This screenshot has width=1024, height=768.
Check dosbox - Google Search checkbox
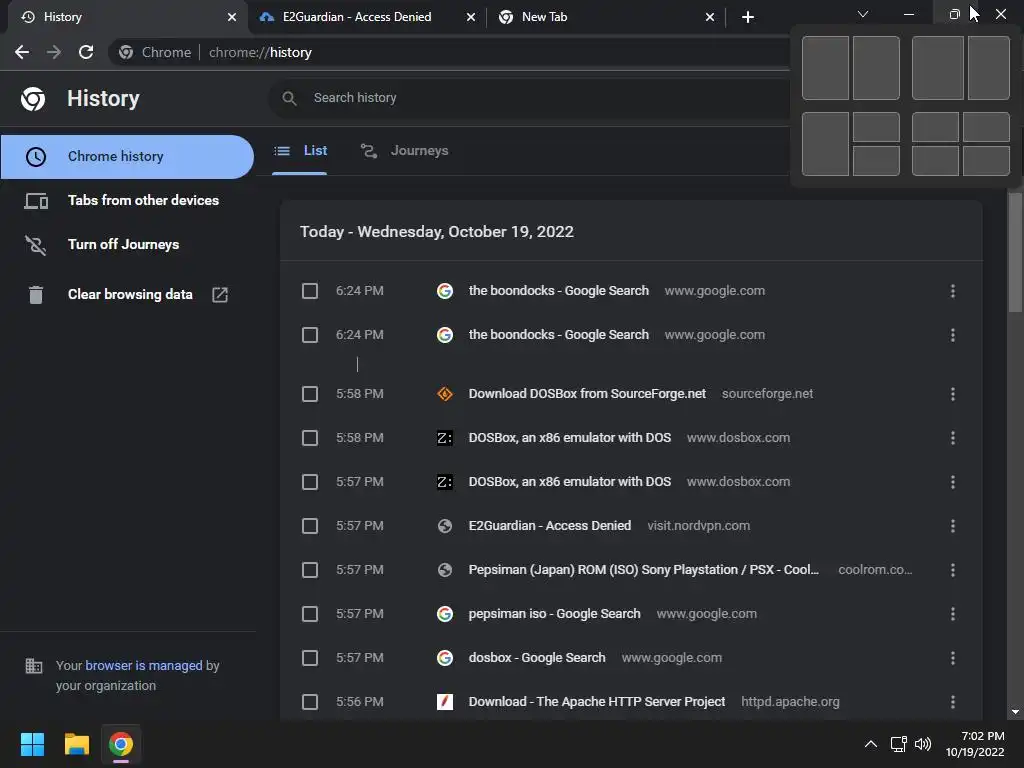(310, 658)
